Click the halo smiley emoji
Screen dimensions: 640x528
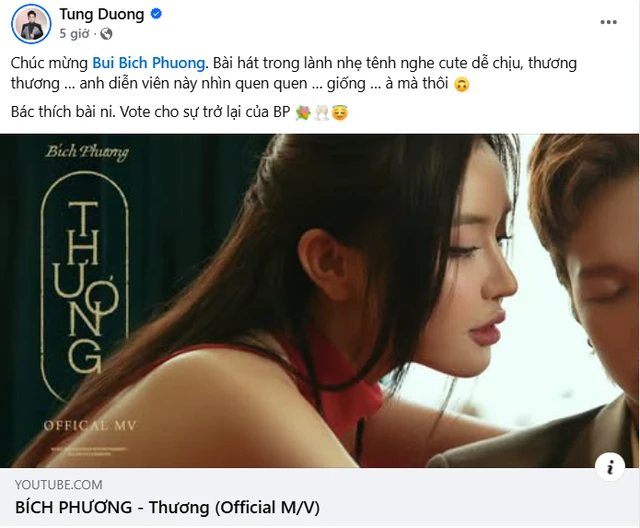[340, 112]
